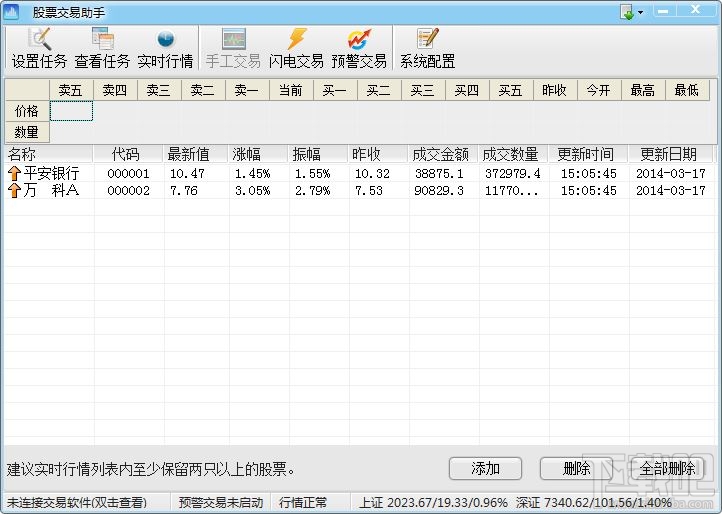722x514 pixels.
Task: Select the 实时行情 clock icon
Action: [x=166, y=39]
